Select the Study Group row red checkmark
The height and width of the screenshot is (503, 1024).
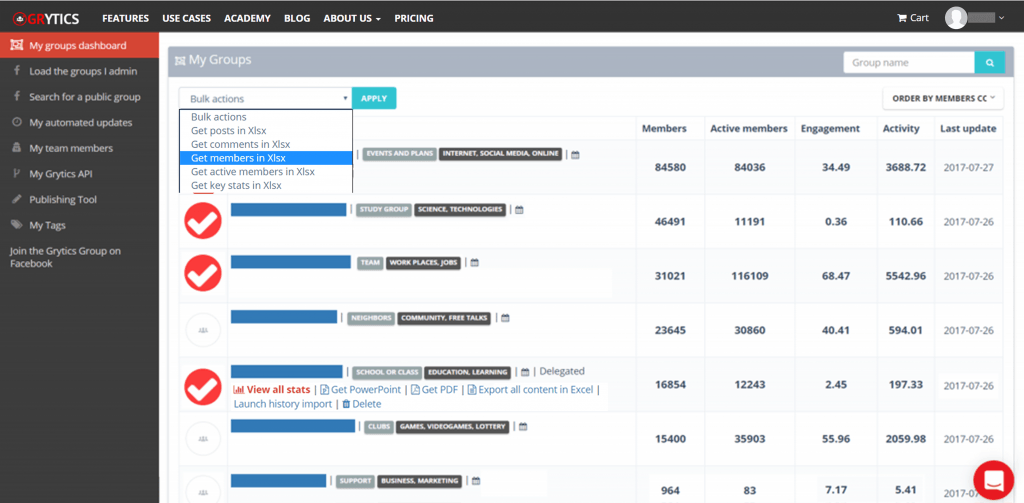point(203,221)
